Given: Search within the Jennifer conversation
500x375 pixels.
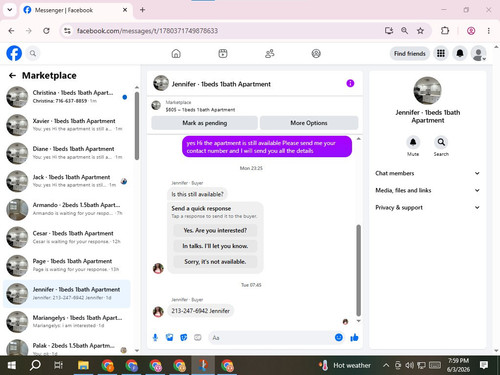Looking at the screenshot, I should [x=441, y=143].
